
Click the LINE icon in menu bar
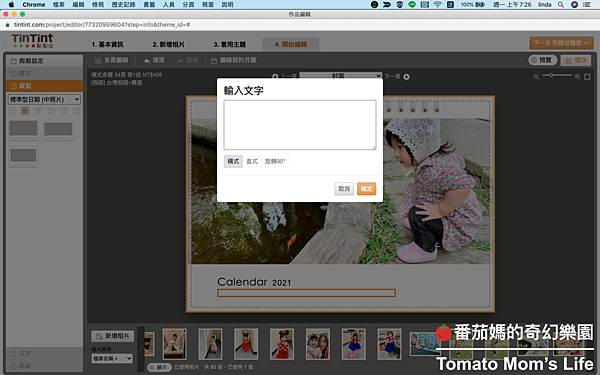tap(412, 5)
